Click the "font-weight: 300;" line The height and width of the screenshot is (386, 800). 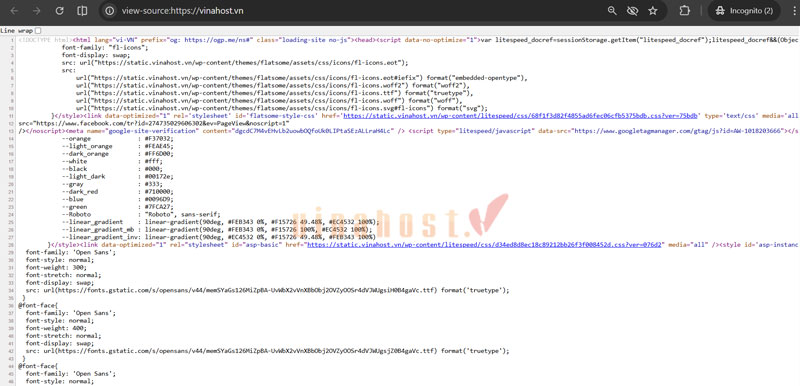56,267
